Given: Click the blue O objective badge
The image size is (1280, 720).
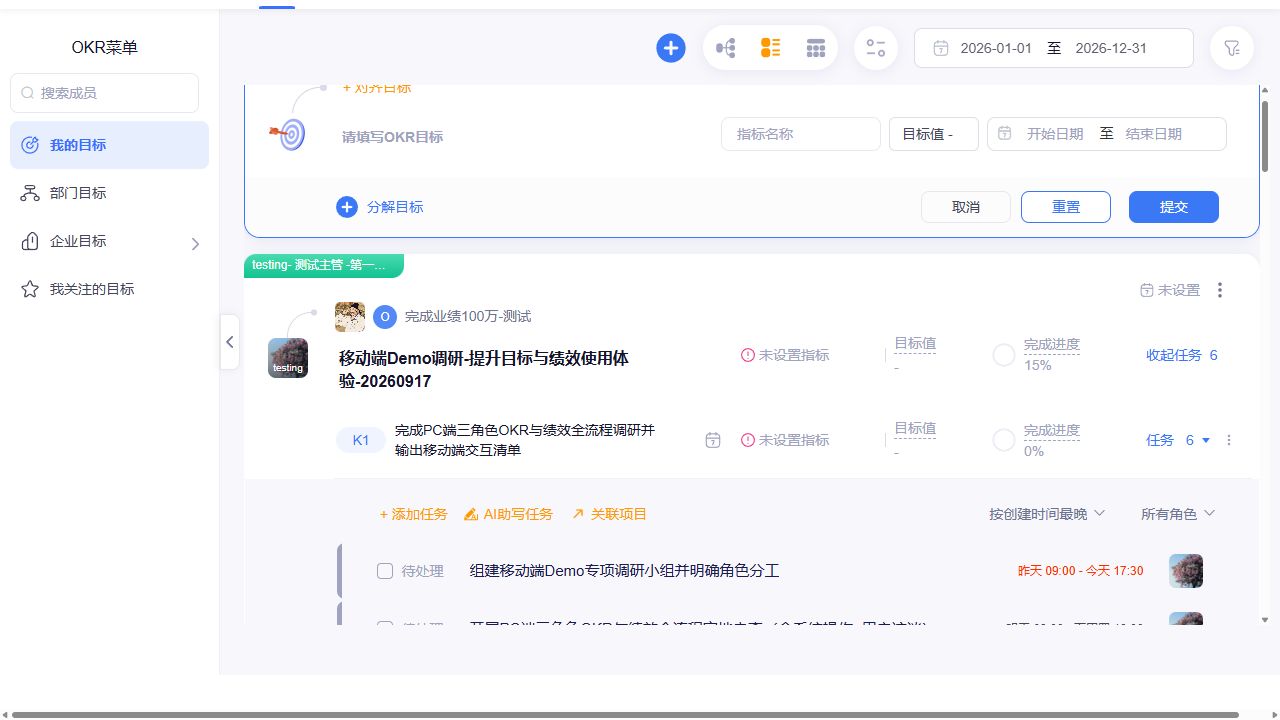Looking at the screenshot, I should pyautogui.click(x=385, y=317).
